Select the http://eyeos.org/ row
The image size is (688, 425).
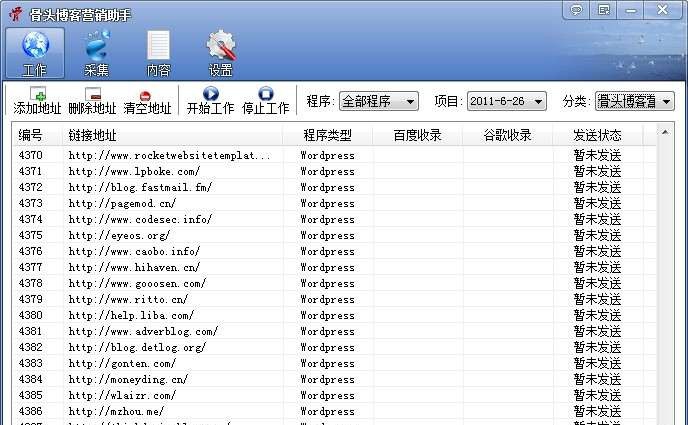coord(334,235)
